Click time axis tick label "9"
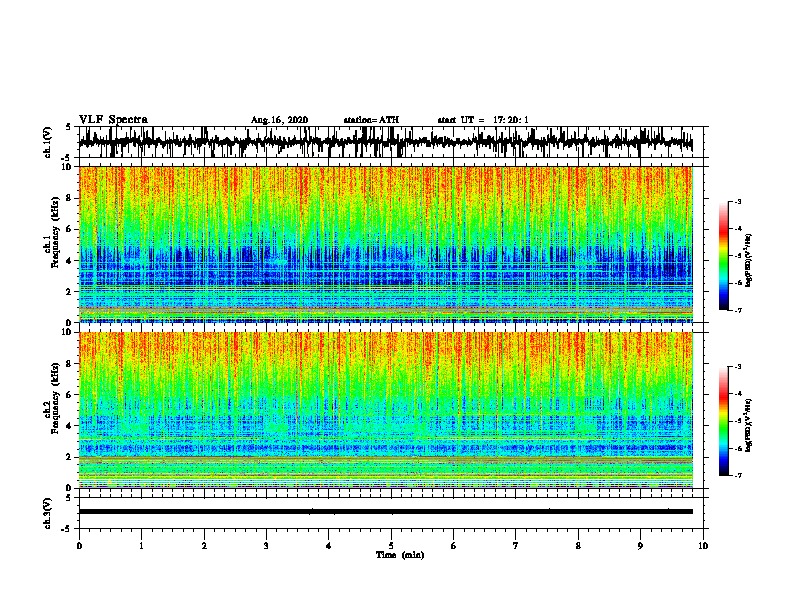This screenshot has width=792, height=612. pyautogui.click(x=640, y=546)
